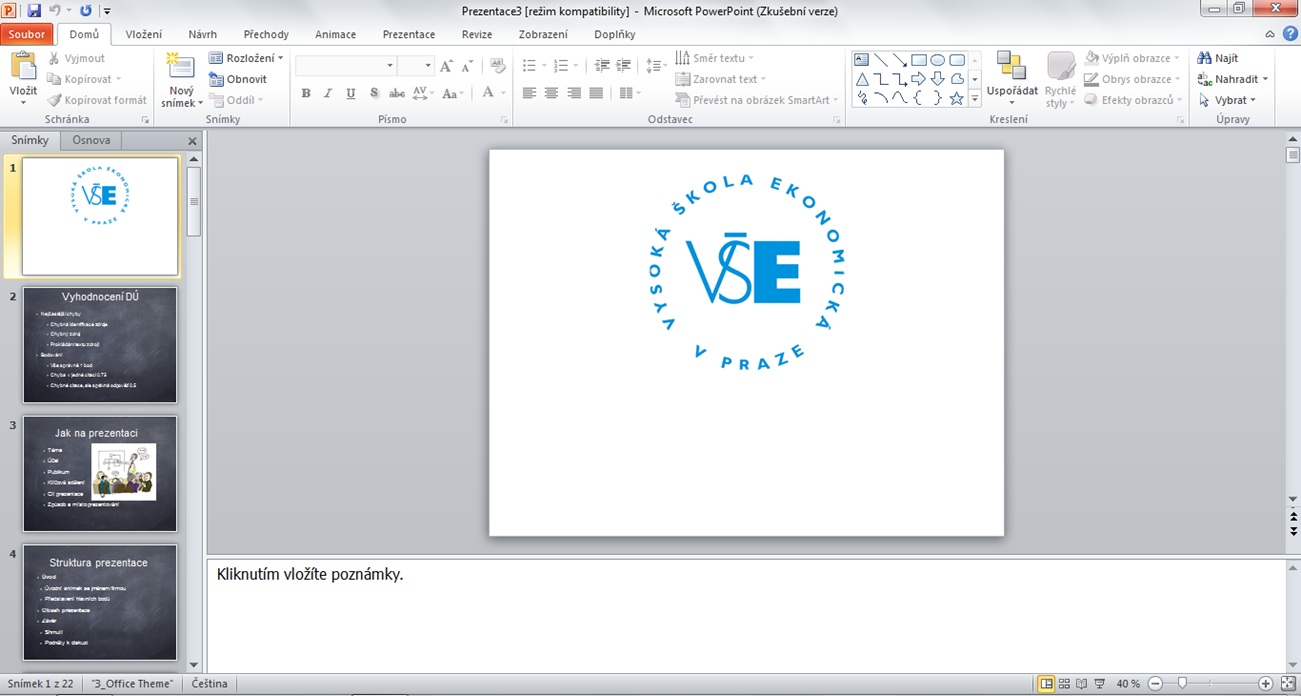Click the large Vložit paste clipboard icon
The image size is (1301, 696).
(x=23, y=67)
